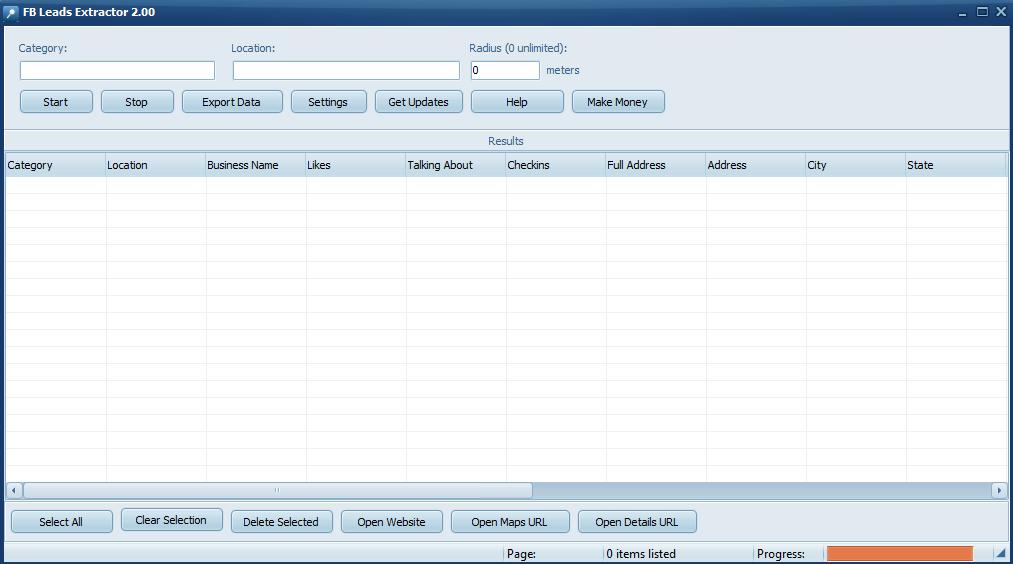
Task: Focus the Category input field
Action: [x=117, y=70]
